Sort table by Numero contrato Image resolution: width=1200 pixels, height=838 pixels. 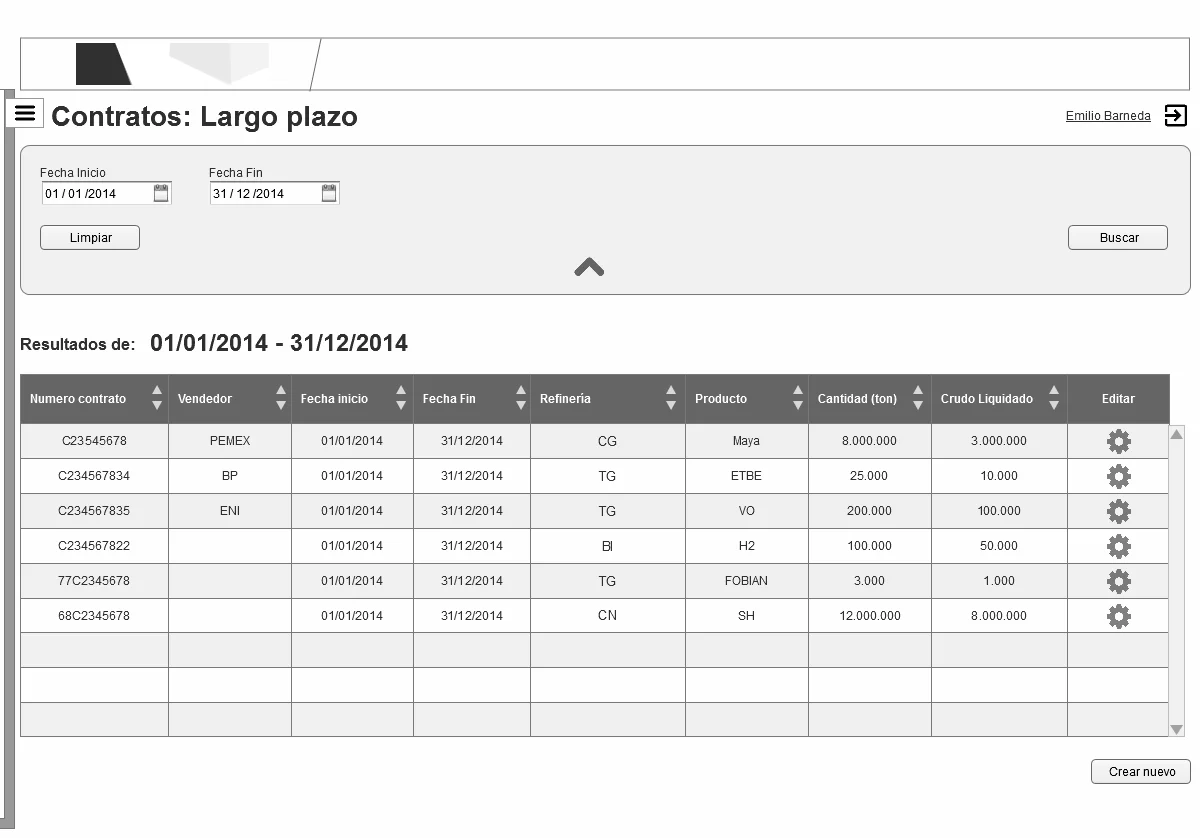(156, 398)
